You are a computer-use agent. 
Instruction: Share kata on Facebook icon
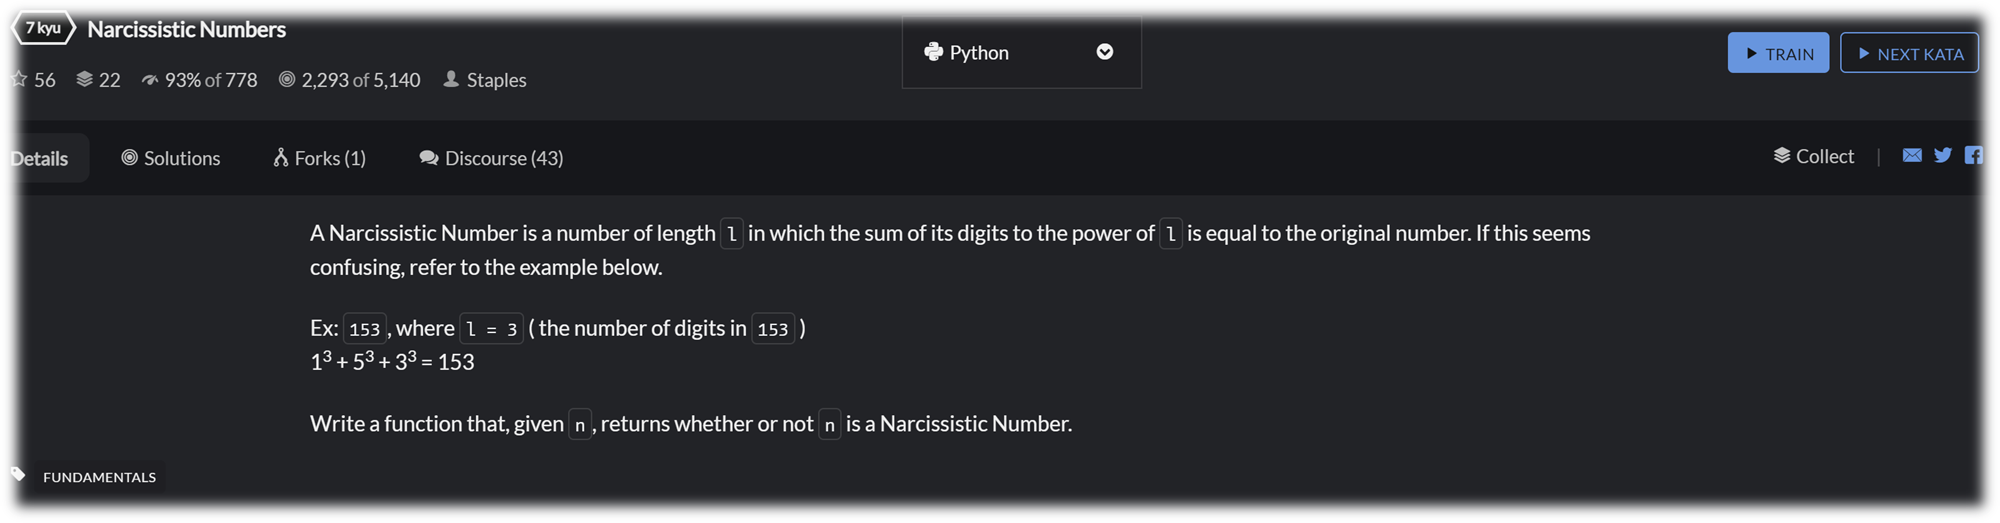click(x=1974, y=155)
